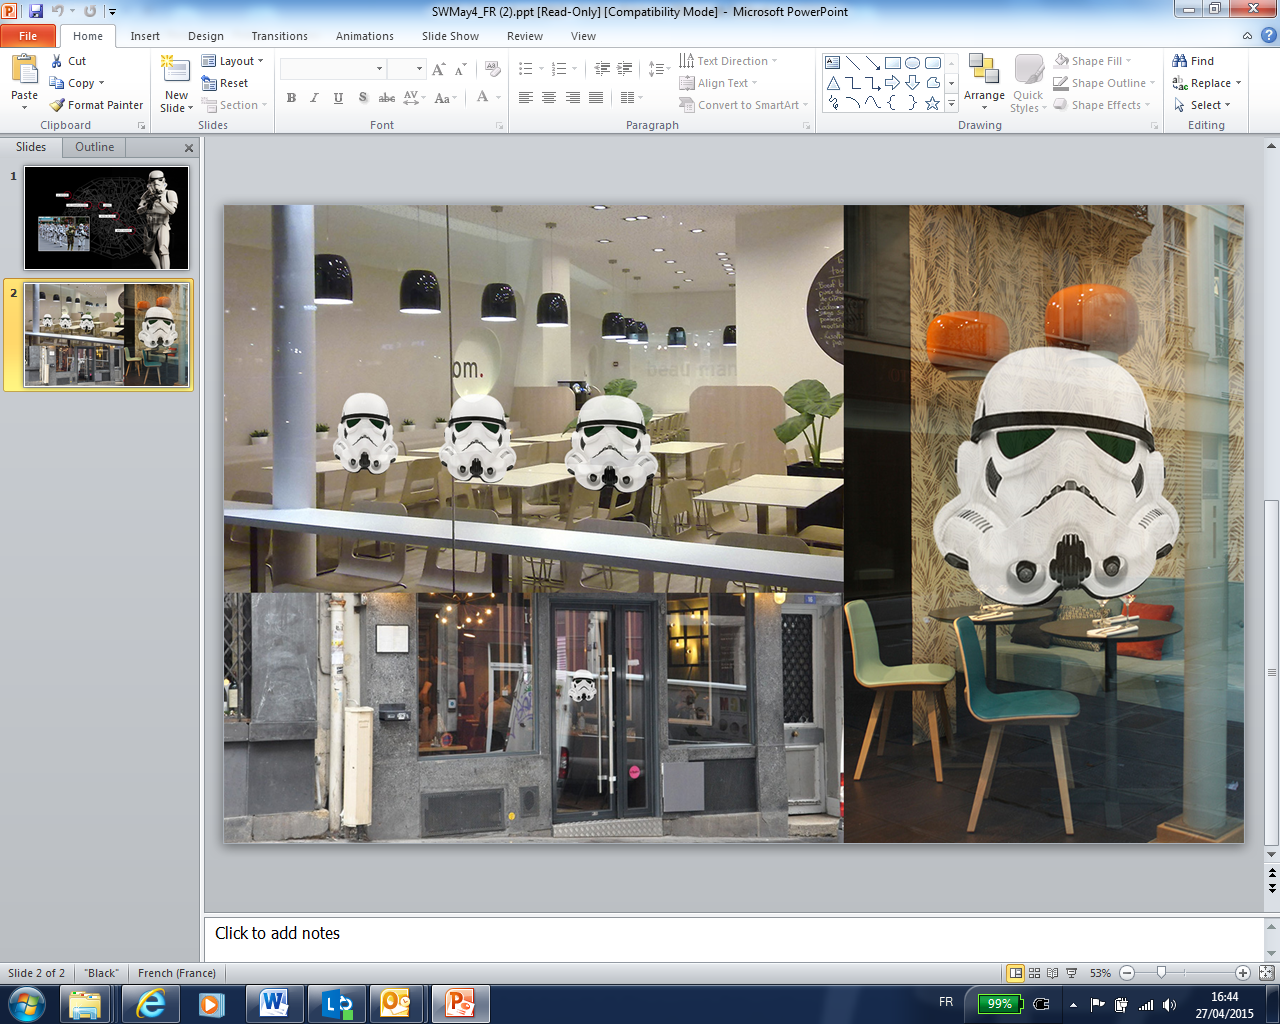The height and width of the screenshot is (1024, 1280).
Task: Zoom in using the plus button
Action: [x=1243, y=973]
